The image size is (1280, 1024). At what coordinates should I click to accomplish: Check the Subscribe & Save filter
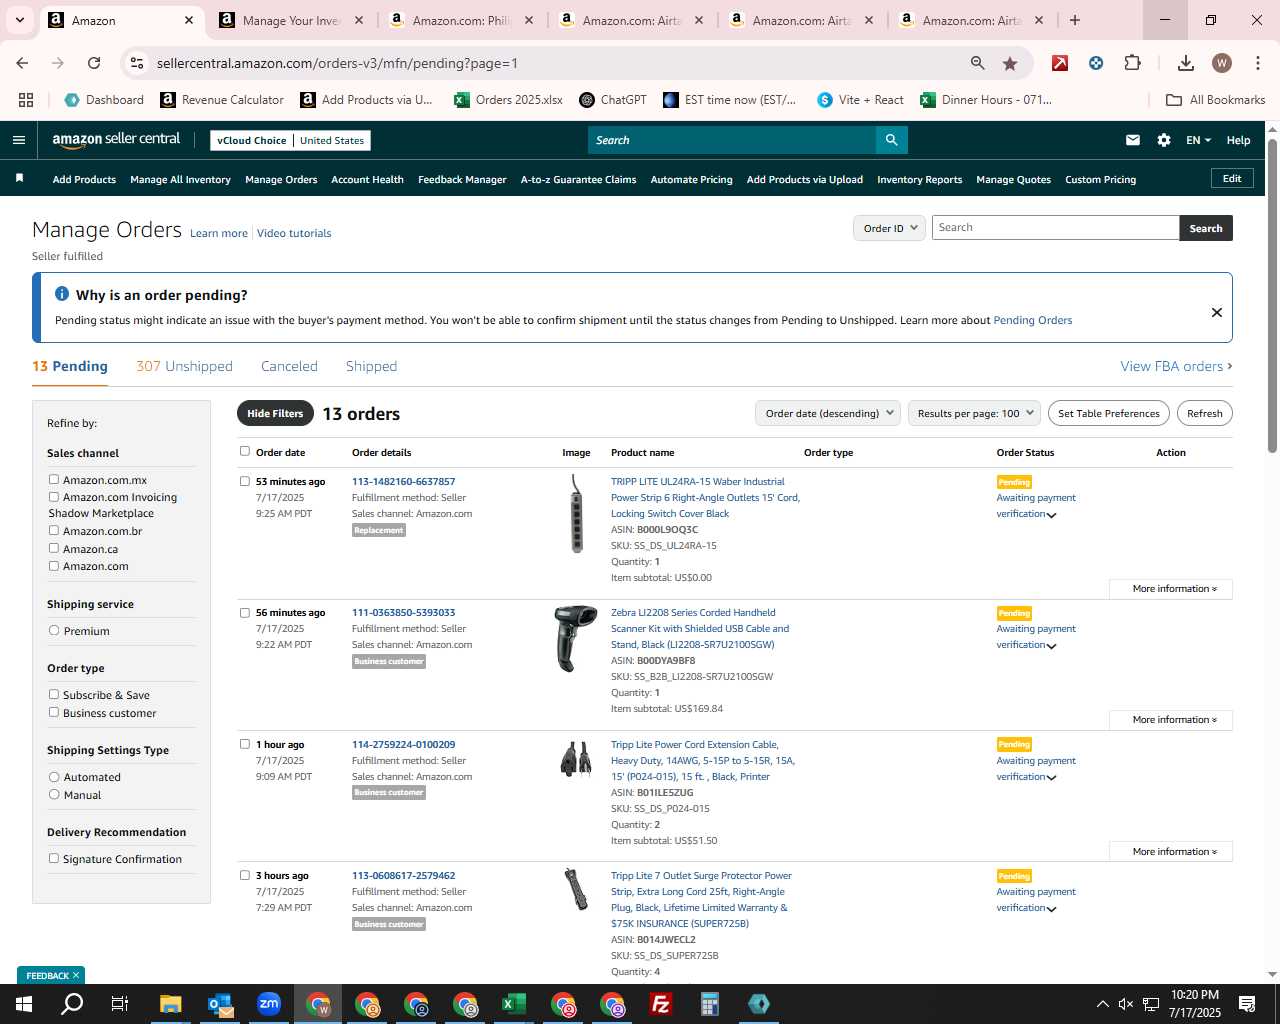[x=54, y=695]
